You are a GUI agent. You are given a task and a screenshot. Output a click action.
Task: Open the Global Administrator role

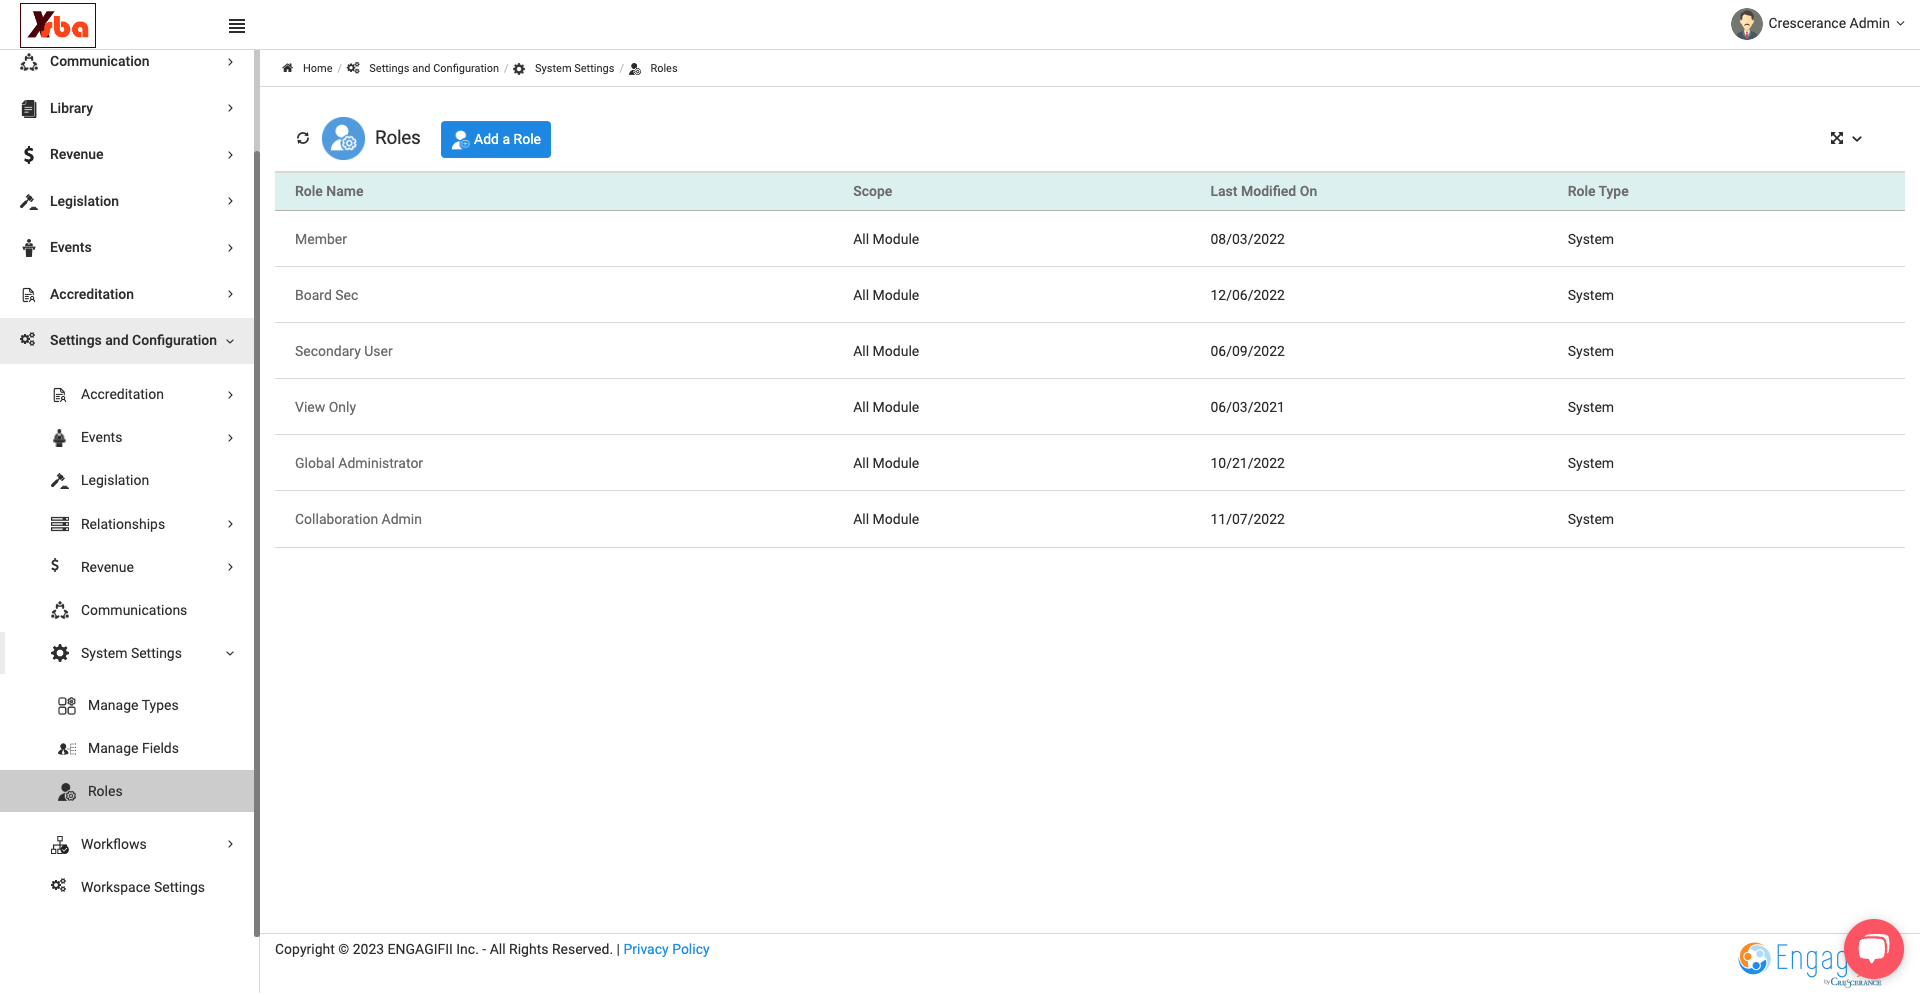click(x=359, y=463)
